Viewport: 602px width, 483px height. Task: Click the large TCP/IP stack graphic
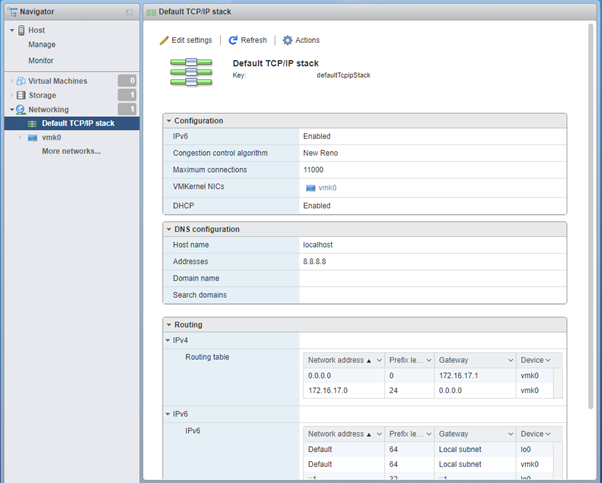191,72
